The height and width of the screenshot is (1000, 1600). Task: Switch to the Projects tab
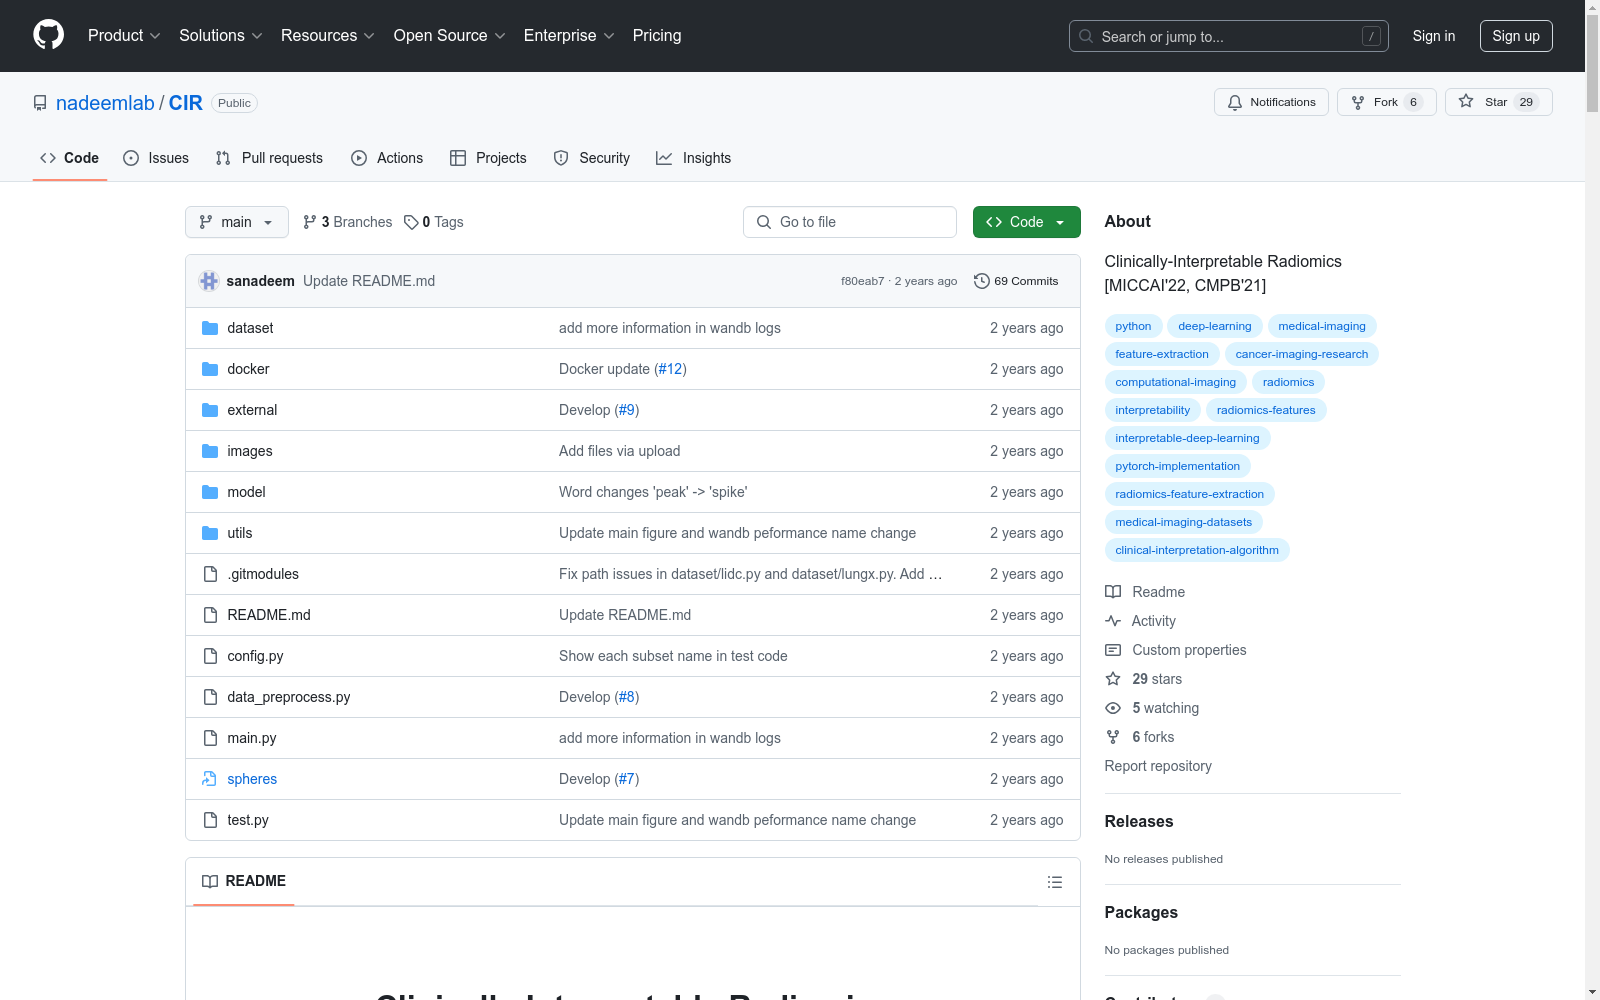tap(488, 158)
